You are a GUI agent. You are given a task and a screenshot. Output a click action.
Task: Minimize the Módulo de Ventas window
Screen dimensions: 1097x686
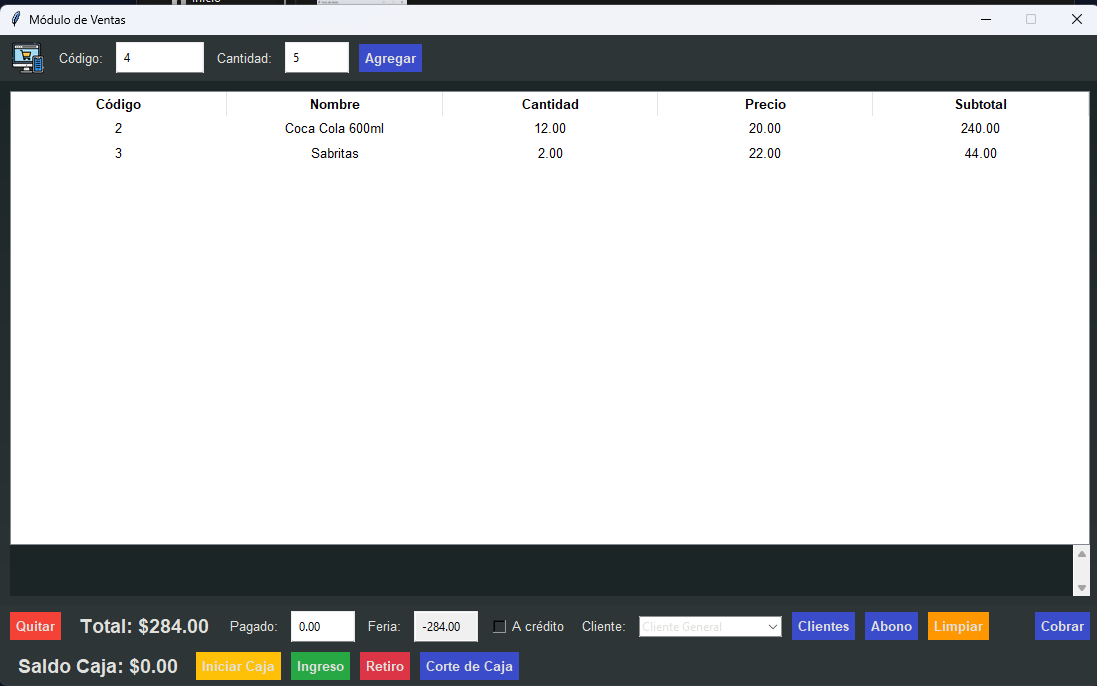[986, 19]
